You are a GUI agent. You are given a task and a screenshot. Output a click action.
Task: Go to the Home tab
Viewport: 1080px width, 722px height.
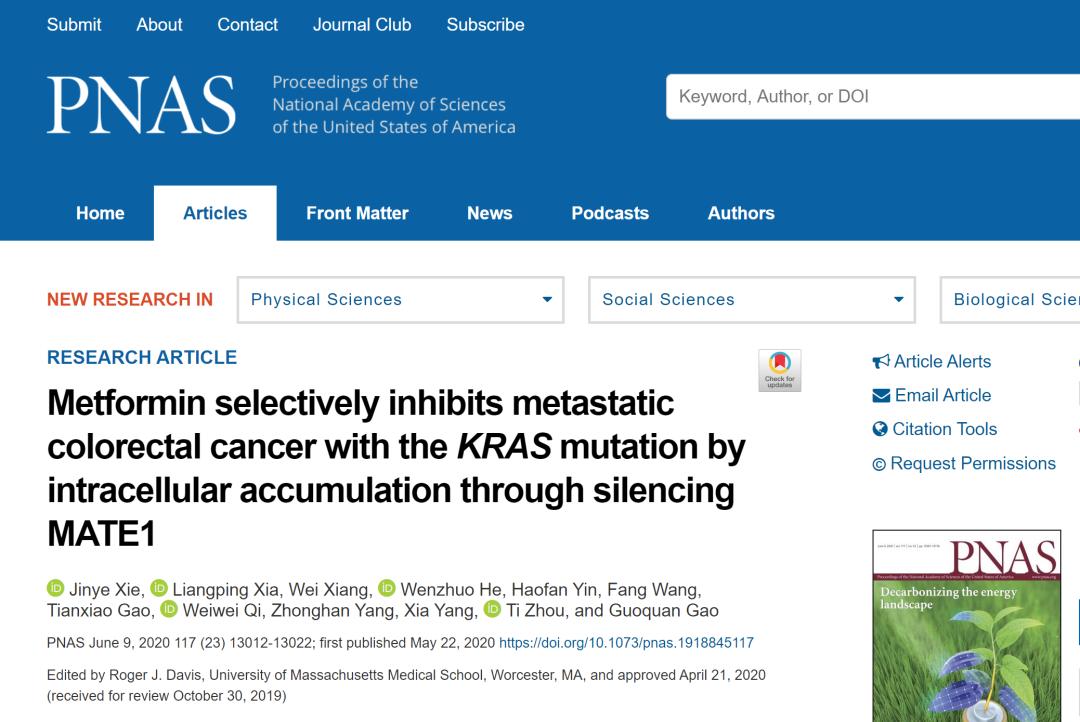(x=100, y=213)
